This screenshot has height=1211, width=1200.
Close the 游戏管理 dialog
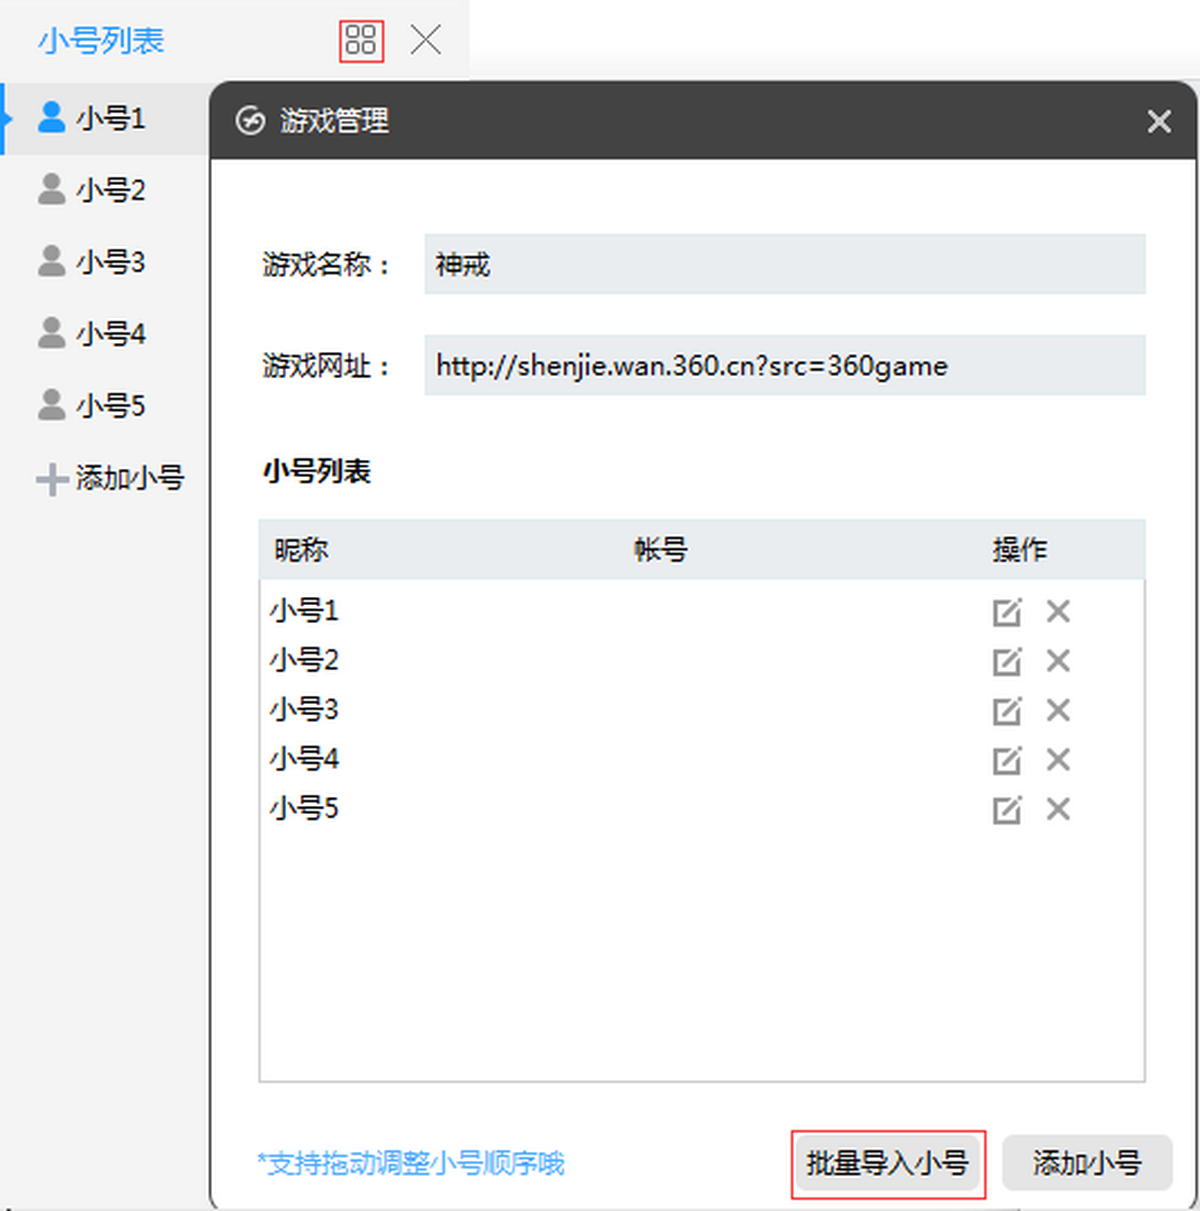click(x=1159, y=121)
